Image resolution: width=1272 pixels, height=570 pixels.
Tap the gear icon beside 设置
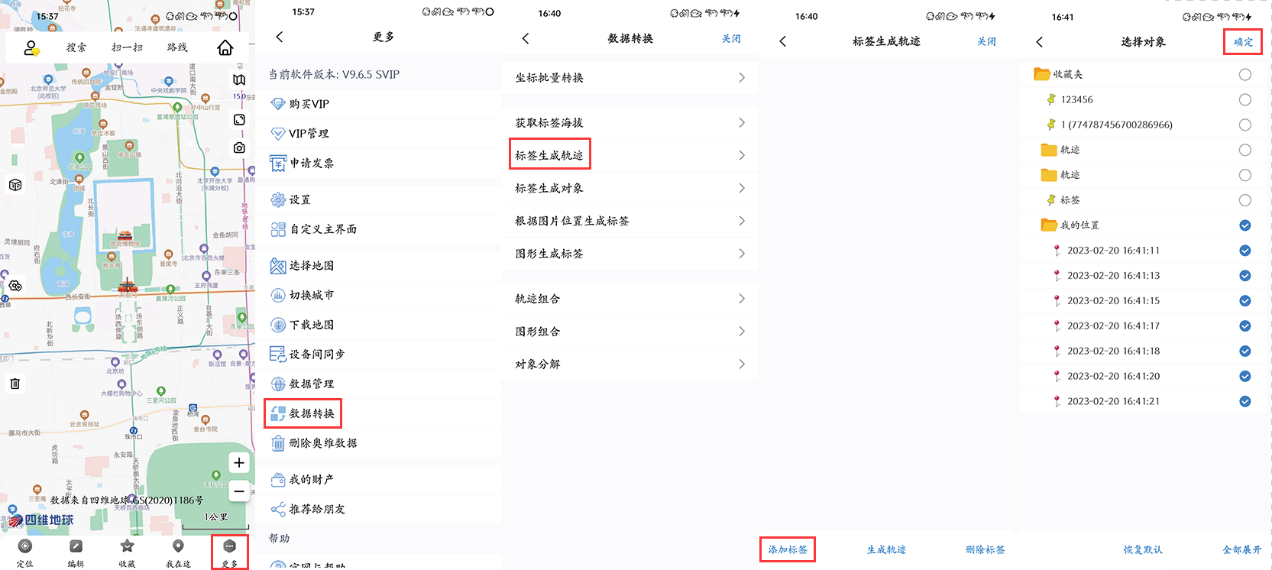(x=278, y=200)
